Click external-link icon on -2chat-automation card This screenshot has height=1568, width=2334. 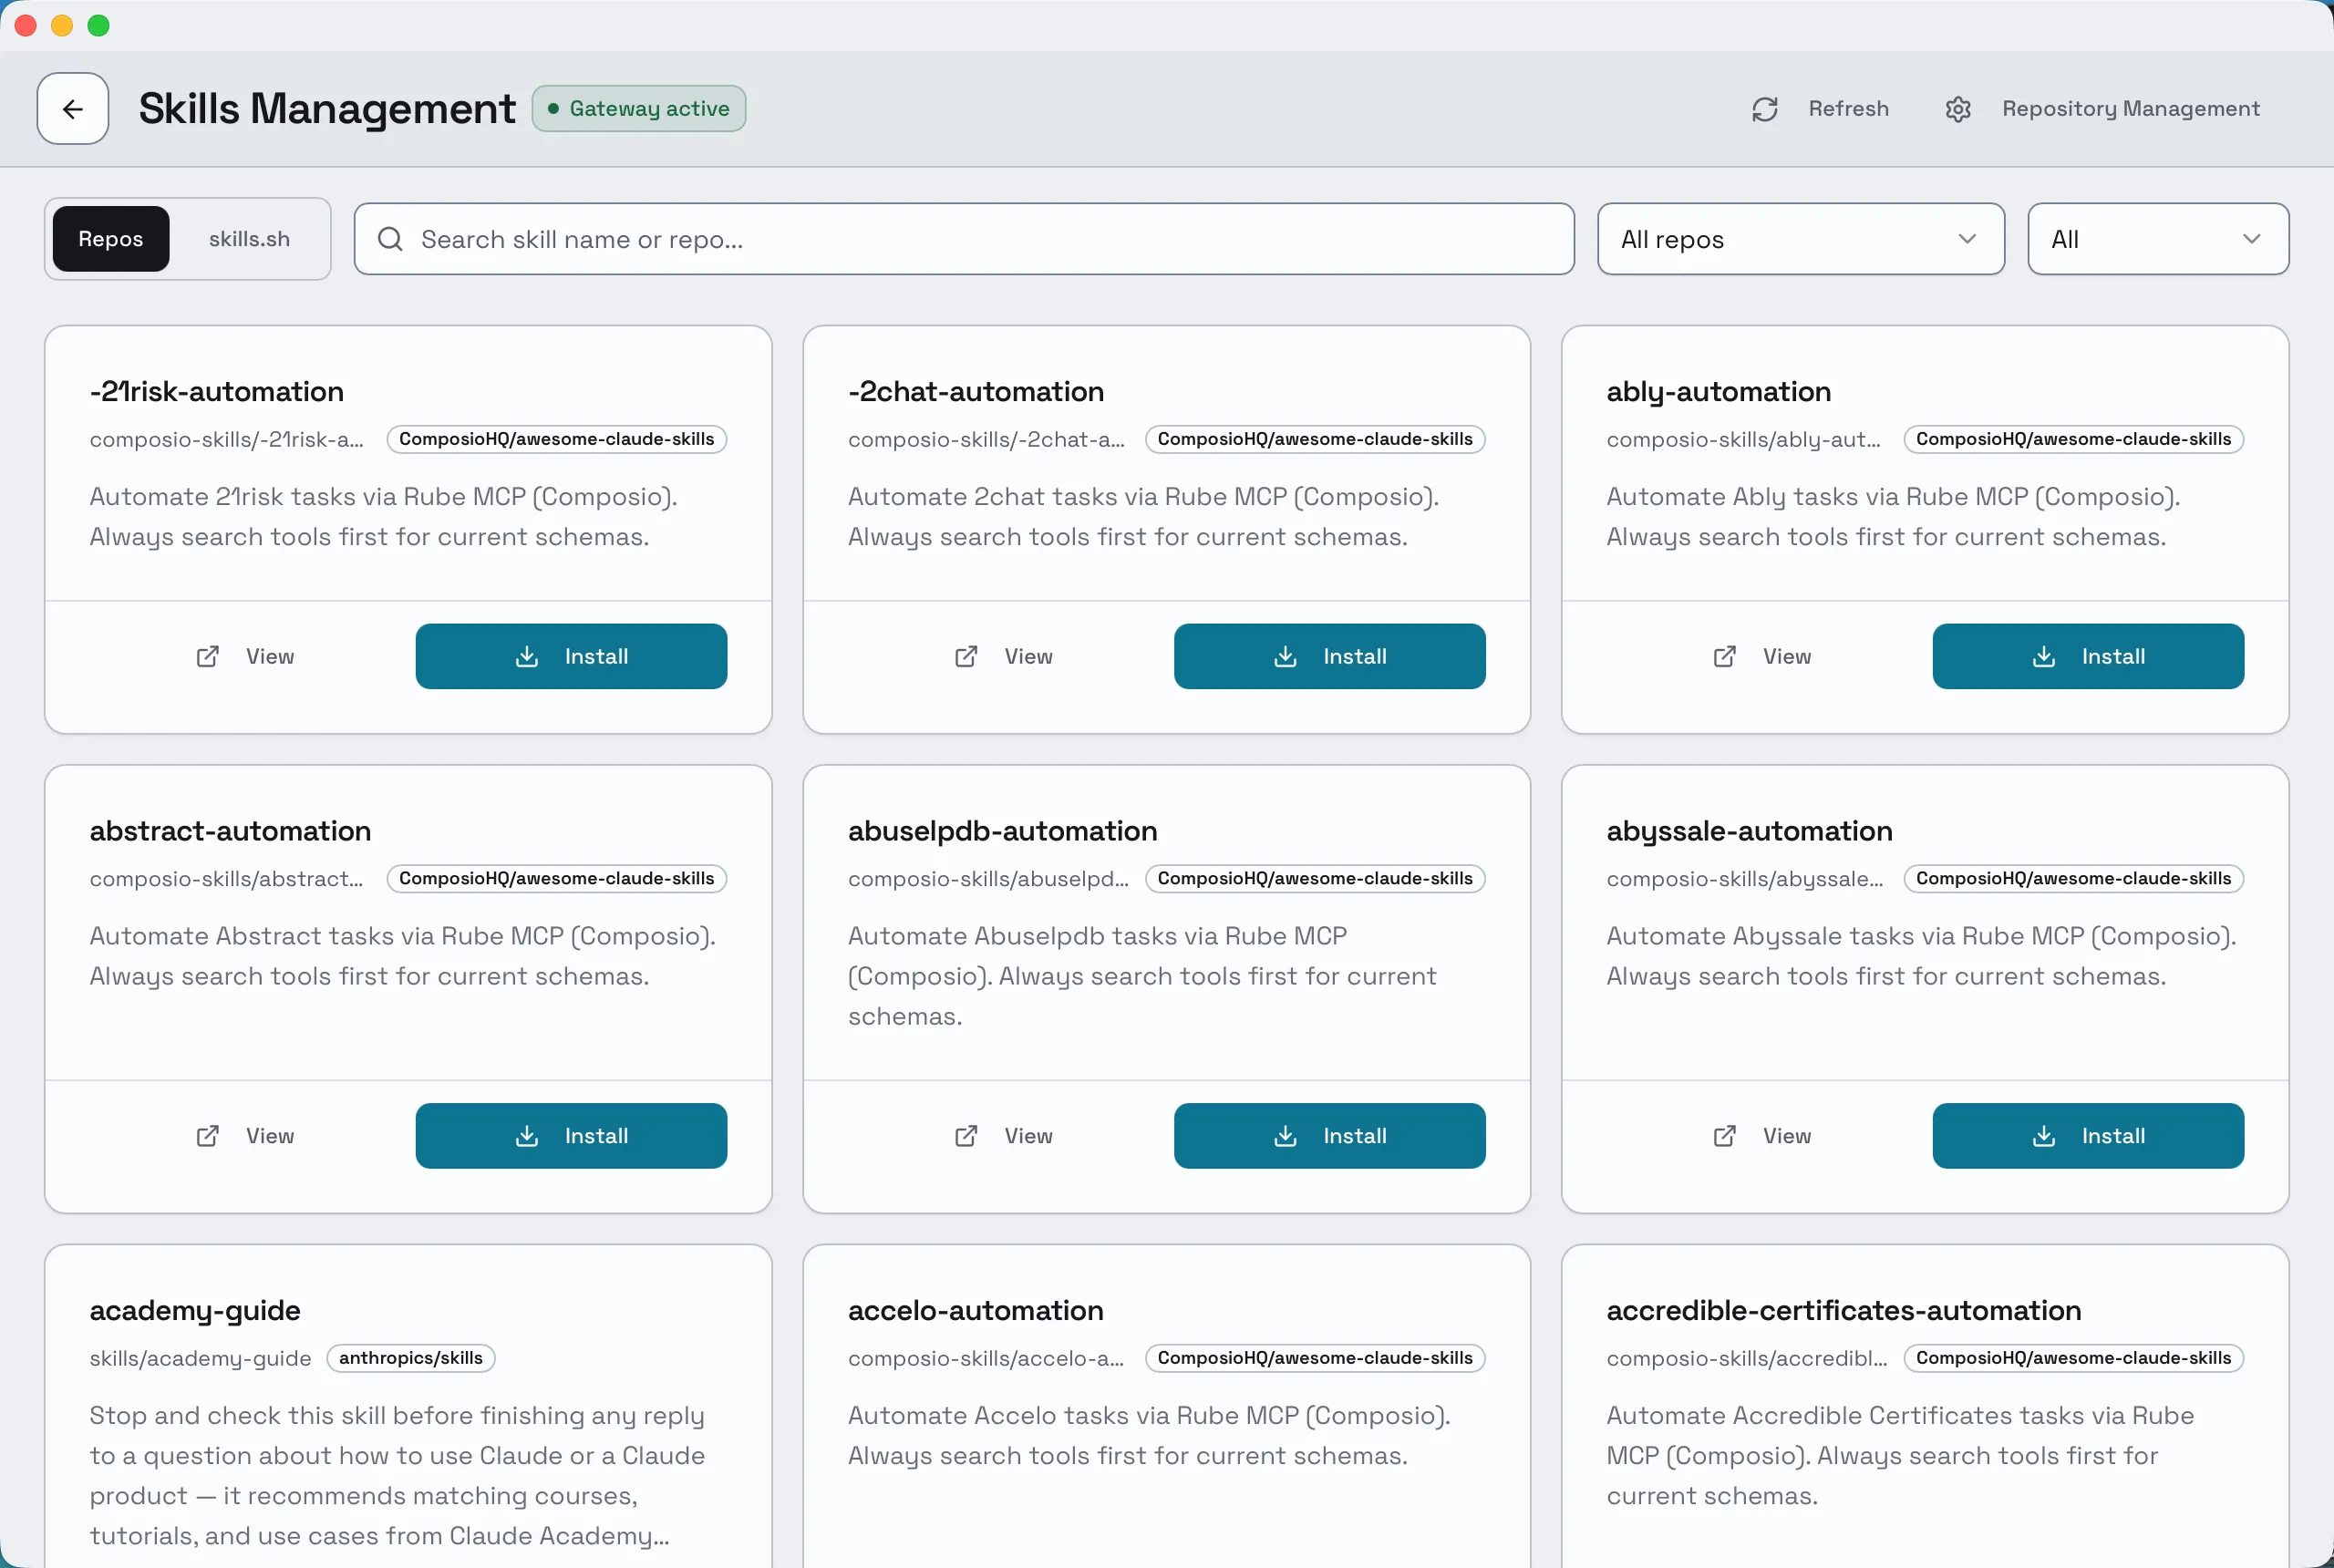pyautogui.click(x=966, y=657)
